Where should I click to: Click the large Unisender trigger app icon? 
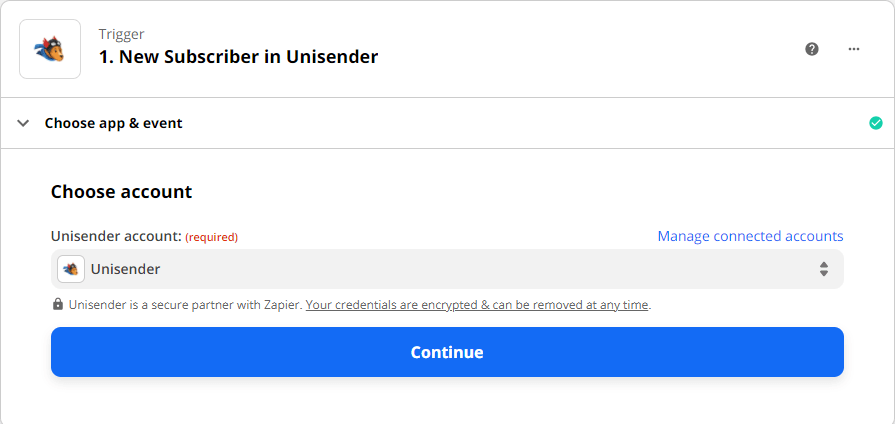click(x=50, y=49)
